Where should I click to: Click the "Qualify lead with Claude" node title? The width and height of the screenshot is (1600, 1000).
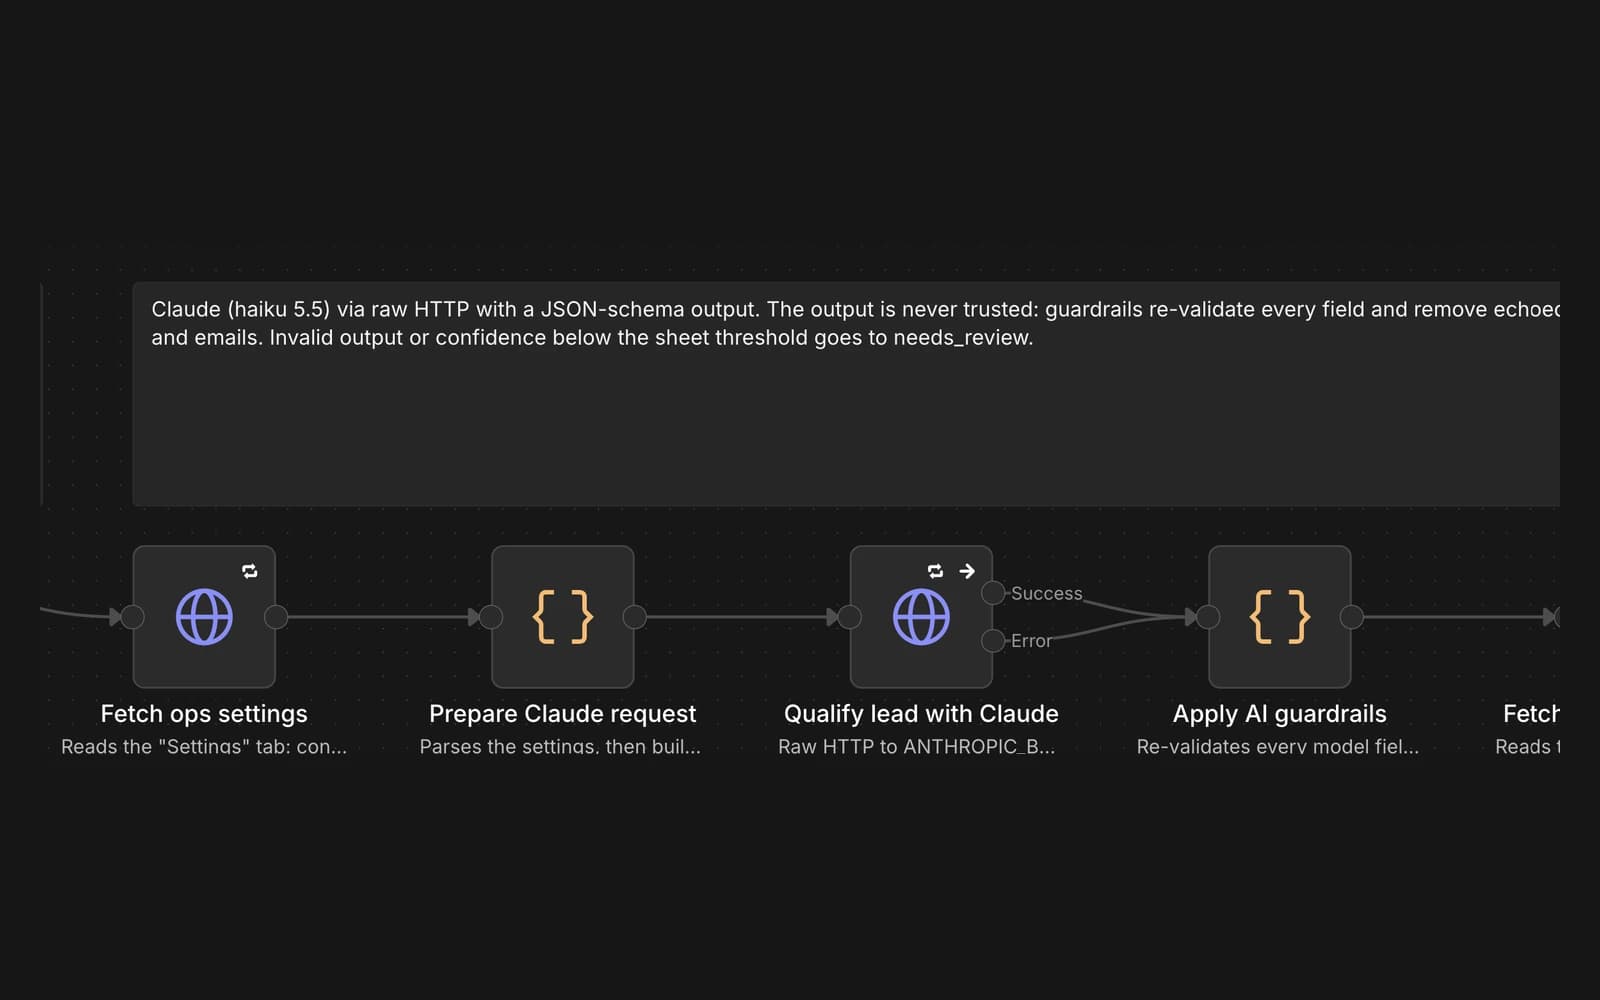coord(921,714)
